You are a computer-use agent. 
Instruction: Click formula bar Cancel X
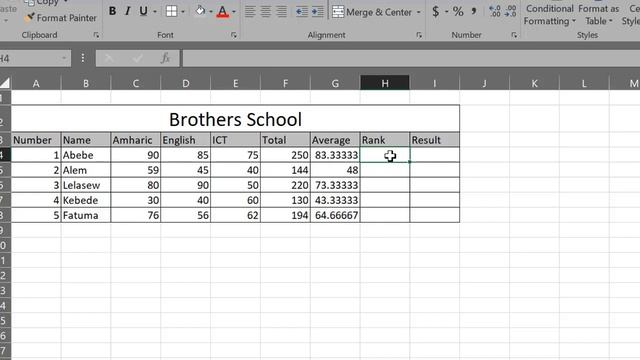click(x=109, y=58)
